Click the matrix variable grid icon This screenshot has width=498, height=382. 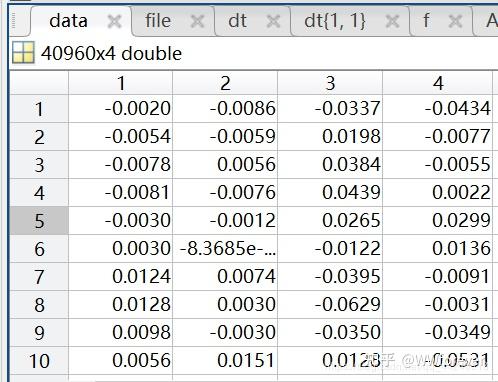(x=23, y=53)
